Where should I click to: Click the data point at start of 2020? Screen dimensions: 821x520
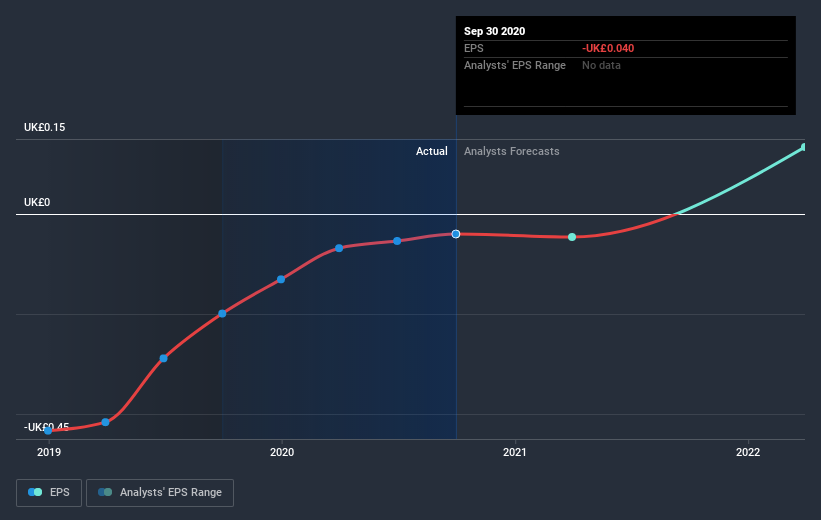coord(281,280)
